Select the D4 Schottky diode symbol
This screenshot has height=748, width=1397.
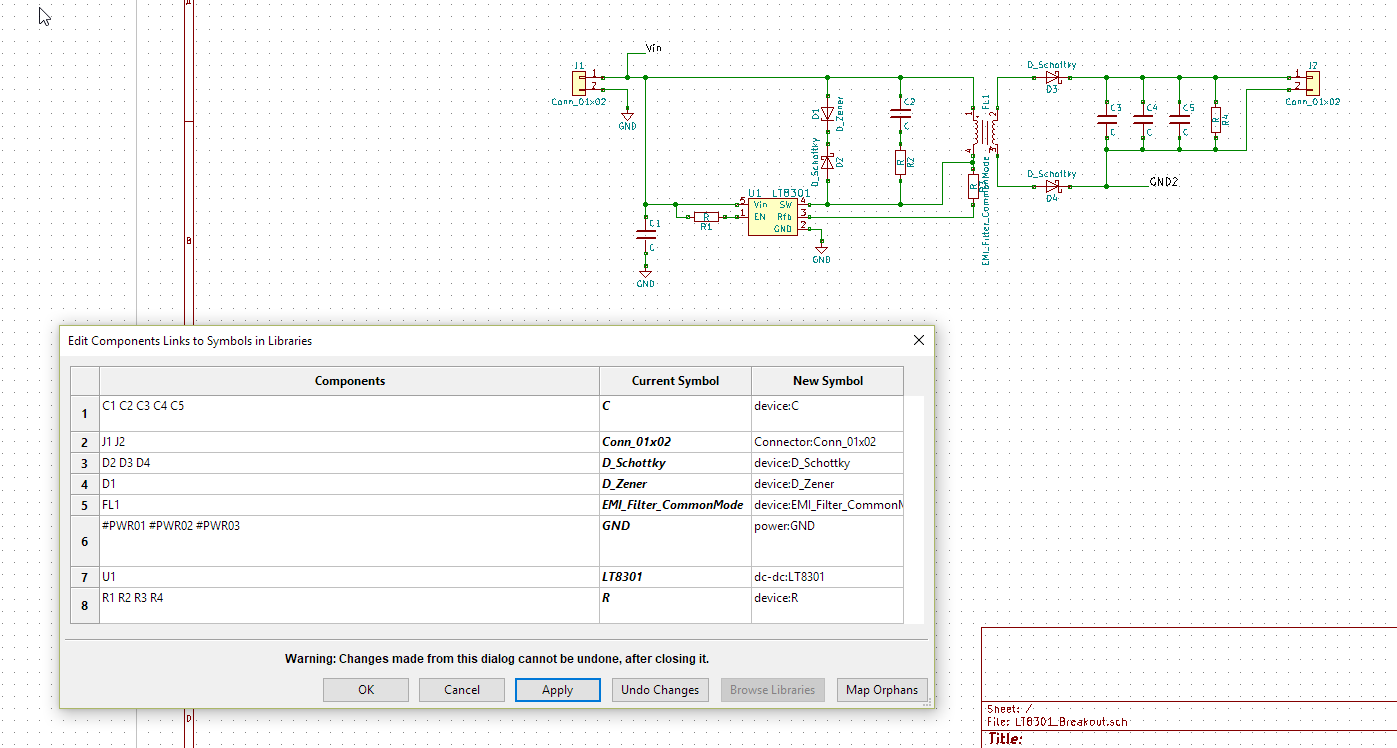click(1052, 186)
